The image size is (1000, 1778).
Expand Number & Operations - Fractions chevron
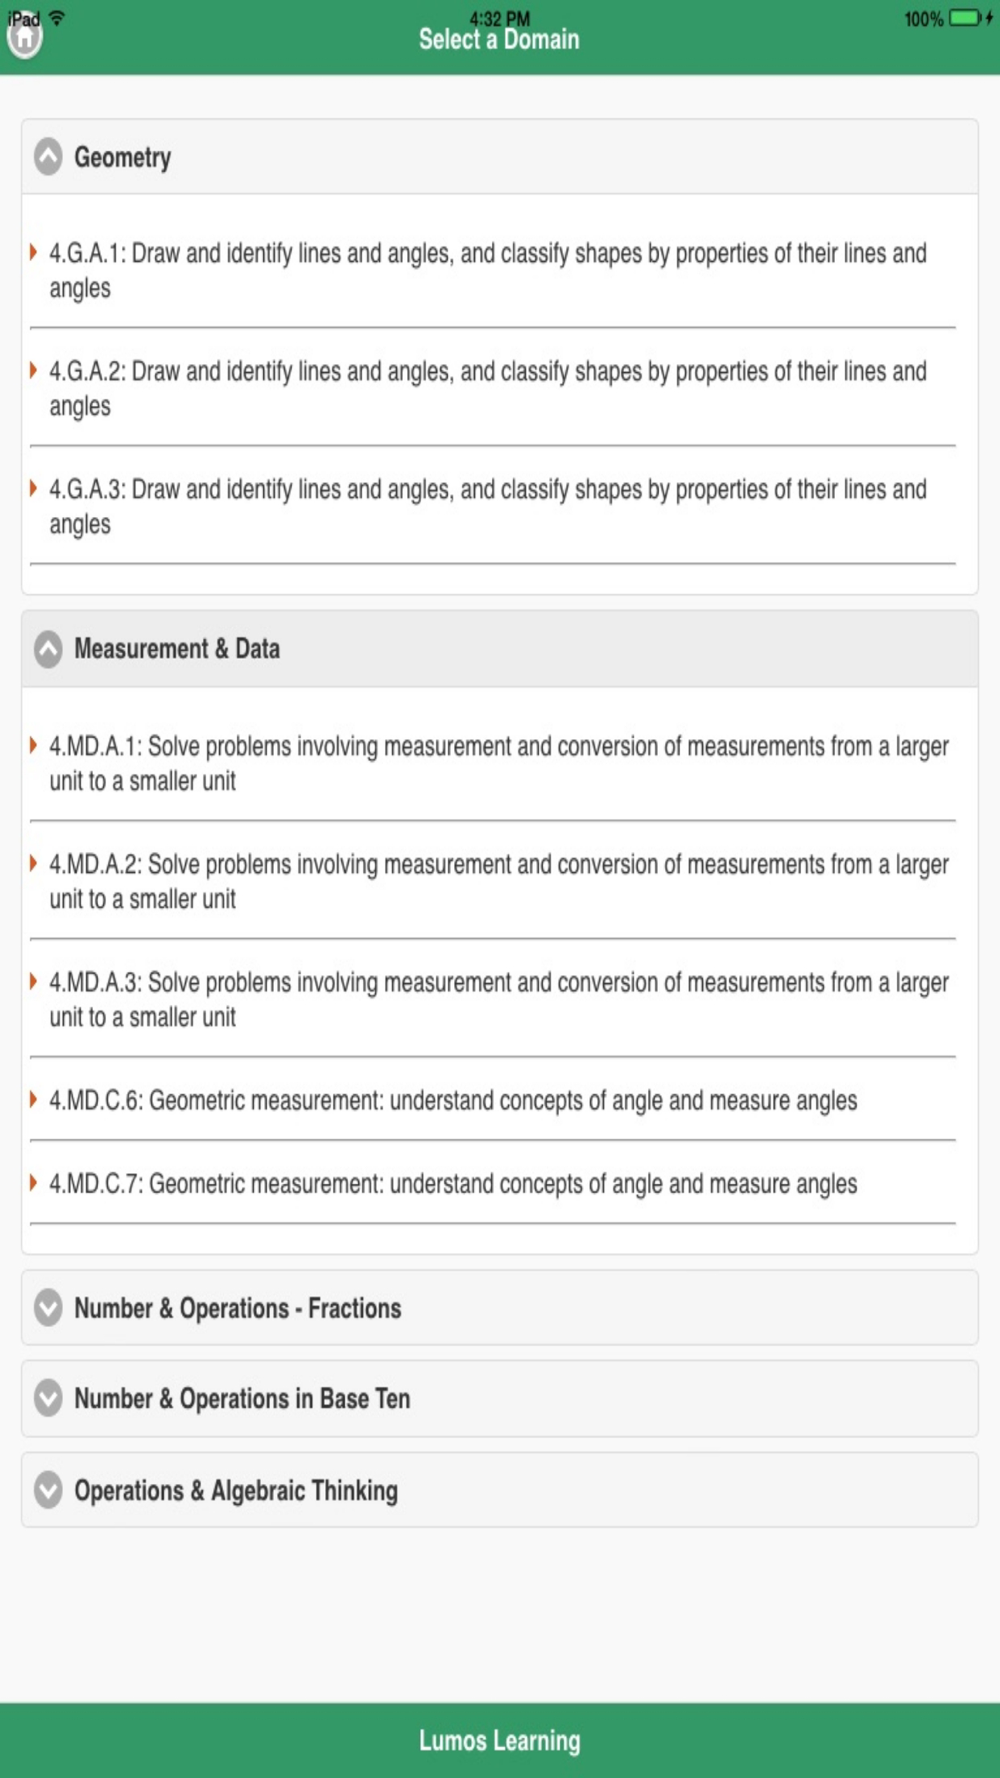(48, 1308)
